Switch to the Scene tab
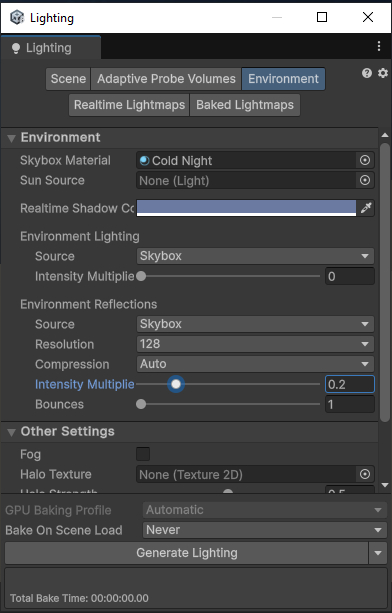This screenshot has height=613, width=392. 68,79
